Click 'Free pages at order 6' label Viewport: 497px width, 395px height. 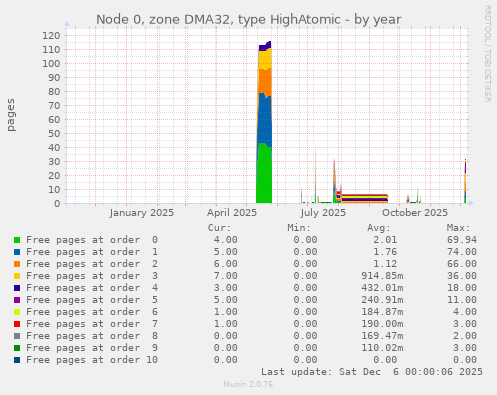[92, 312]
